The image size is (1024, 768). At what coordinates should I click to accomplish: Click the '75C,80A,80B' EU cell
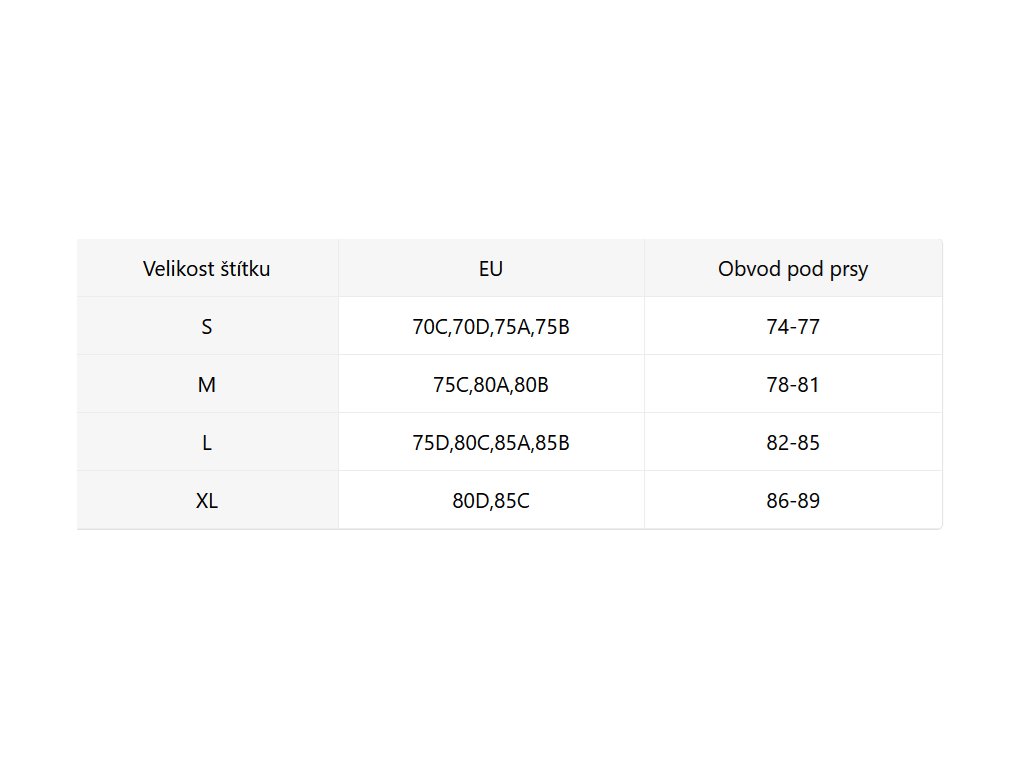tap(491, 385)
